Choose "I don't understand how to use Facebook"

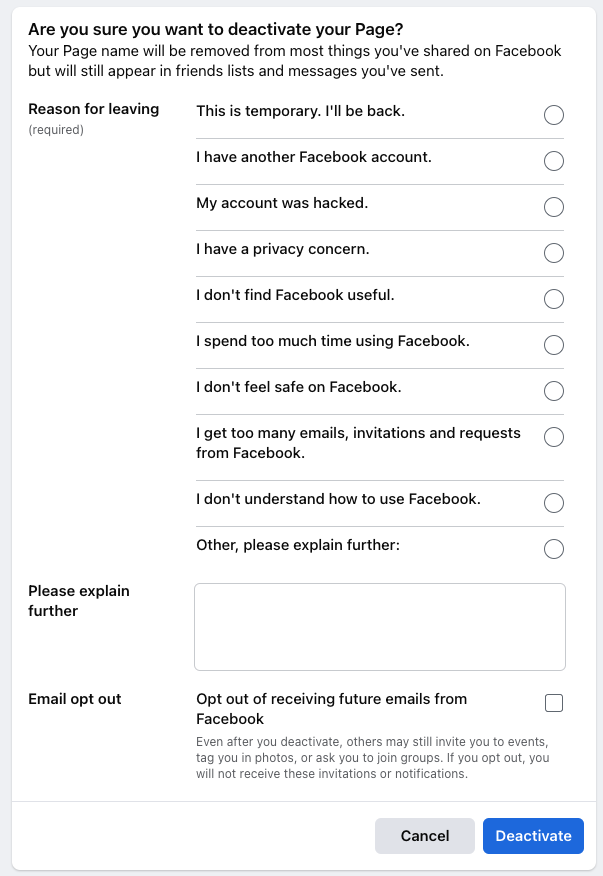[x=554, y=503]
